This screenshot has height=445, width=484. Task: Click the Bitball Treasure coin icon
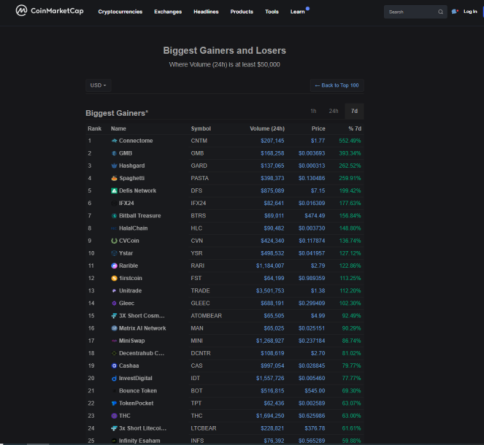point(114,216)
